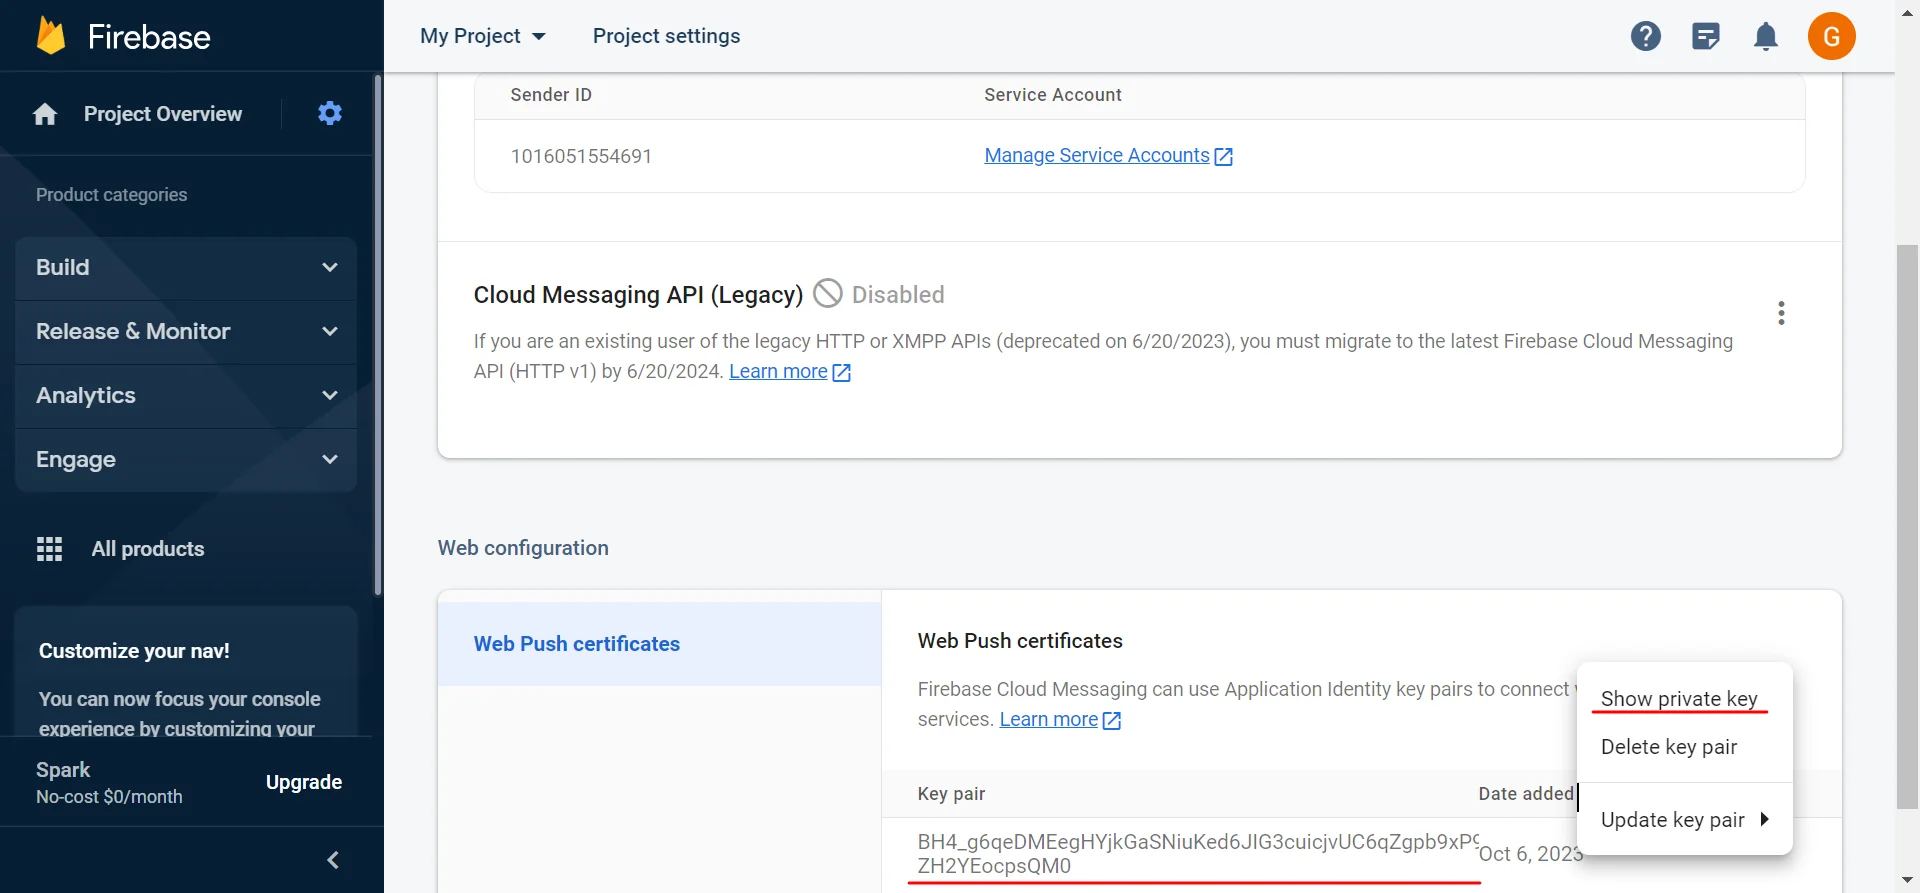
Task: Click the Disabled status icon
Action: (828, 294)
